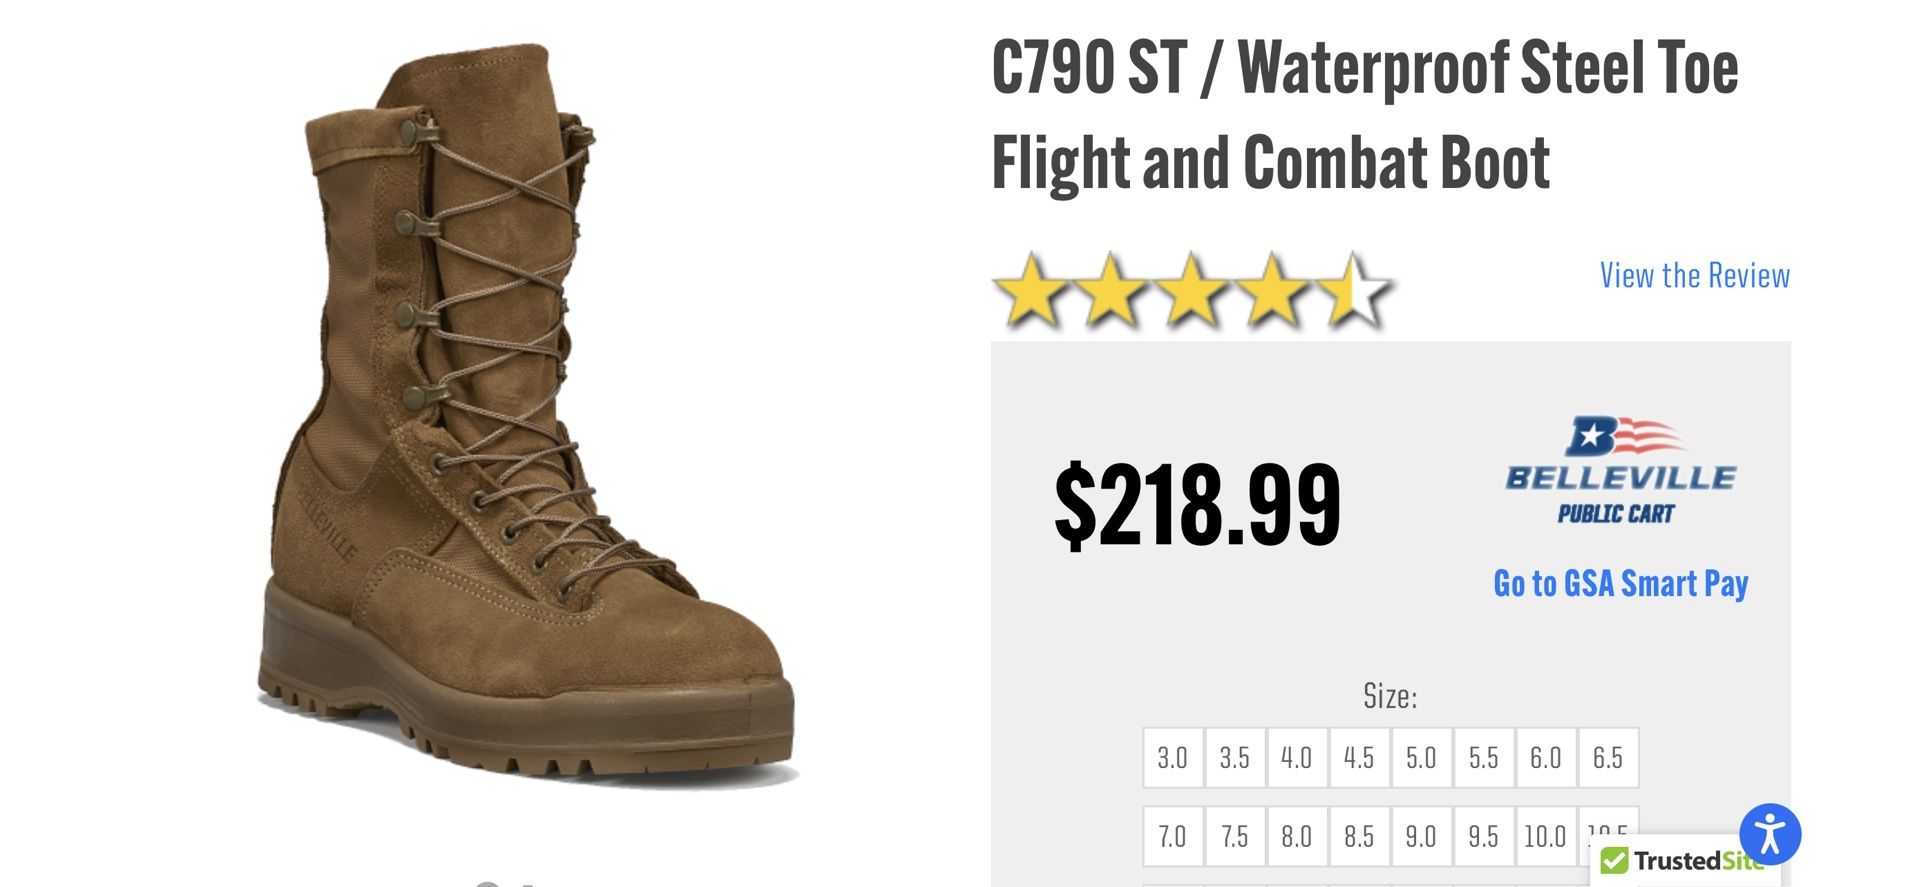Choose size 4.0 option
This screenshot has height=887, width=1920.
point(1297,758)
